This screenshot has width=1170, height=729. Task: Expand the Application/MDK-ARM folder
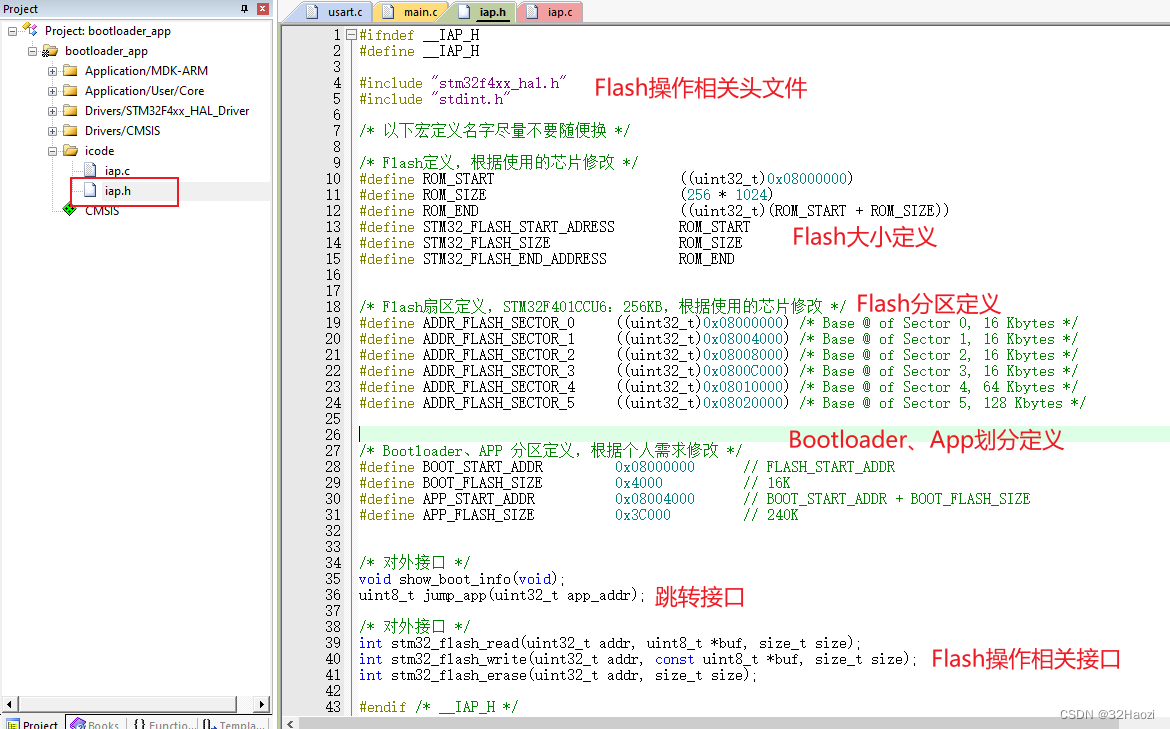click(x=52, y=71)
